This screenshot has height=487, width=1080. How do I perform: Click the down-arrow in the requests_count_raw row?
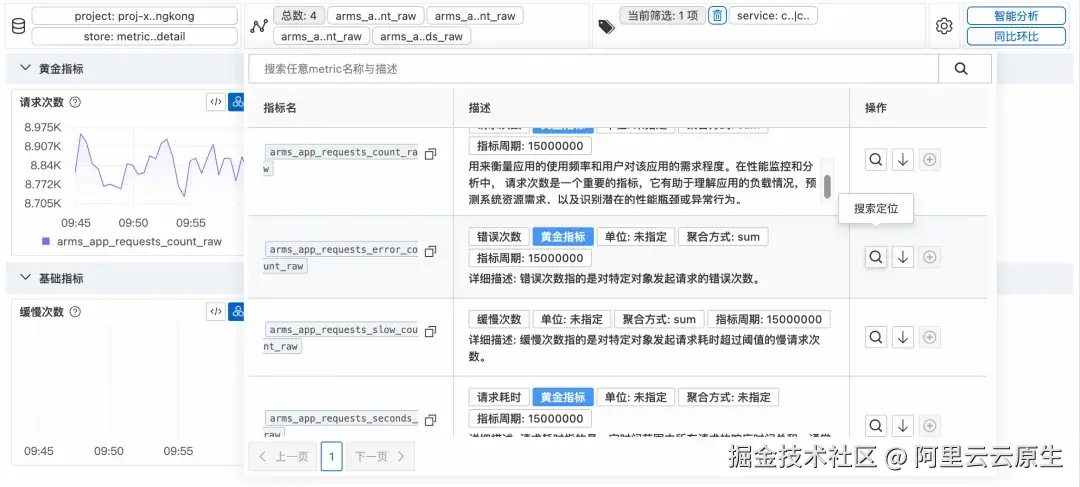pyautogui.click(x=903, y=160)
